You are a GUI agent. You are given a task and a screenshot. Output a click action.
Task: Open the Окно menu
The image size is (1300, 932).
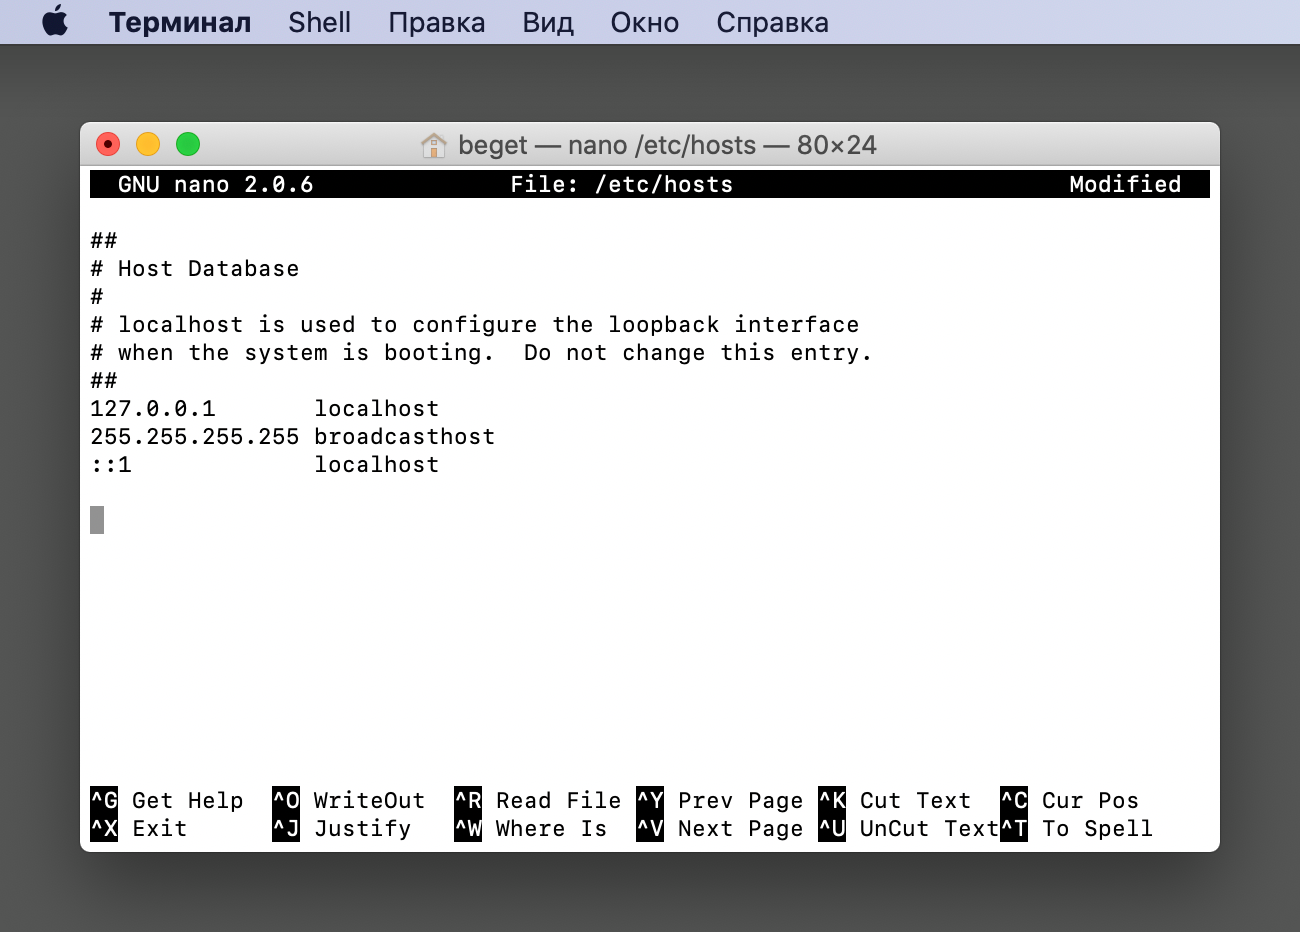click(x=644, y=22)
